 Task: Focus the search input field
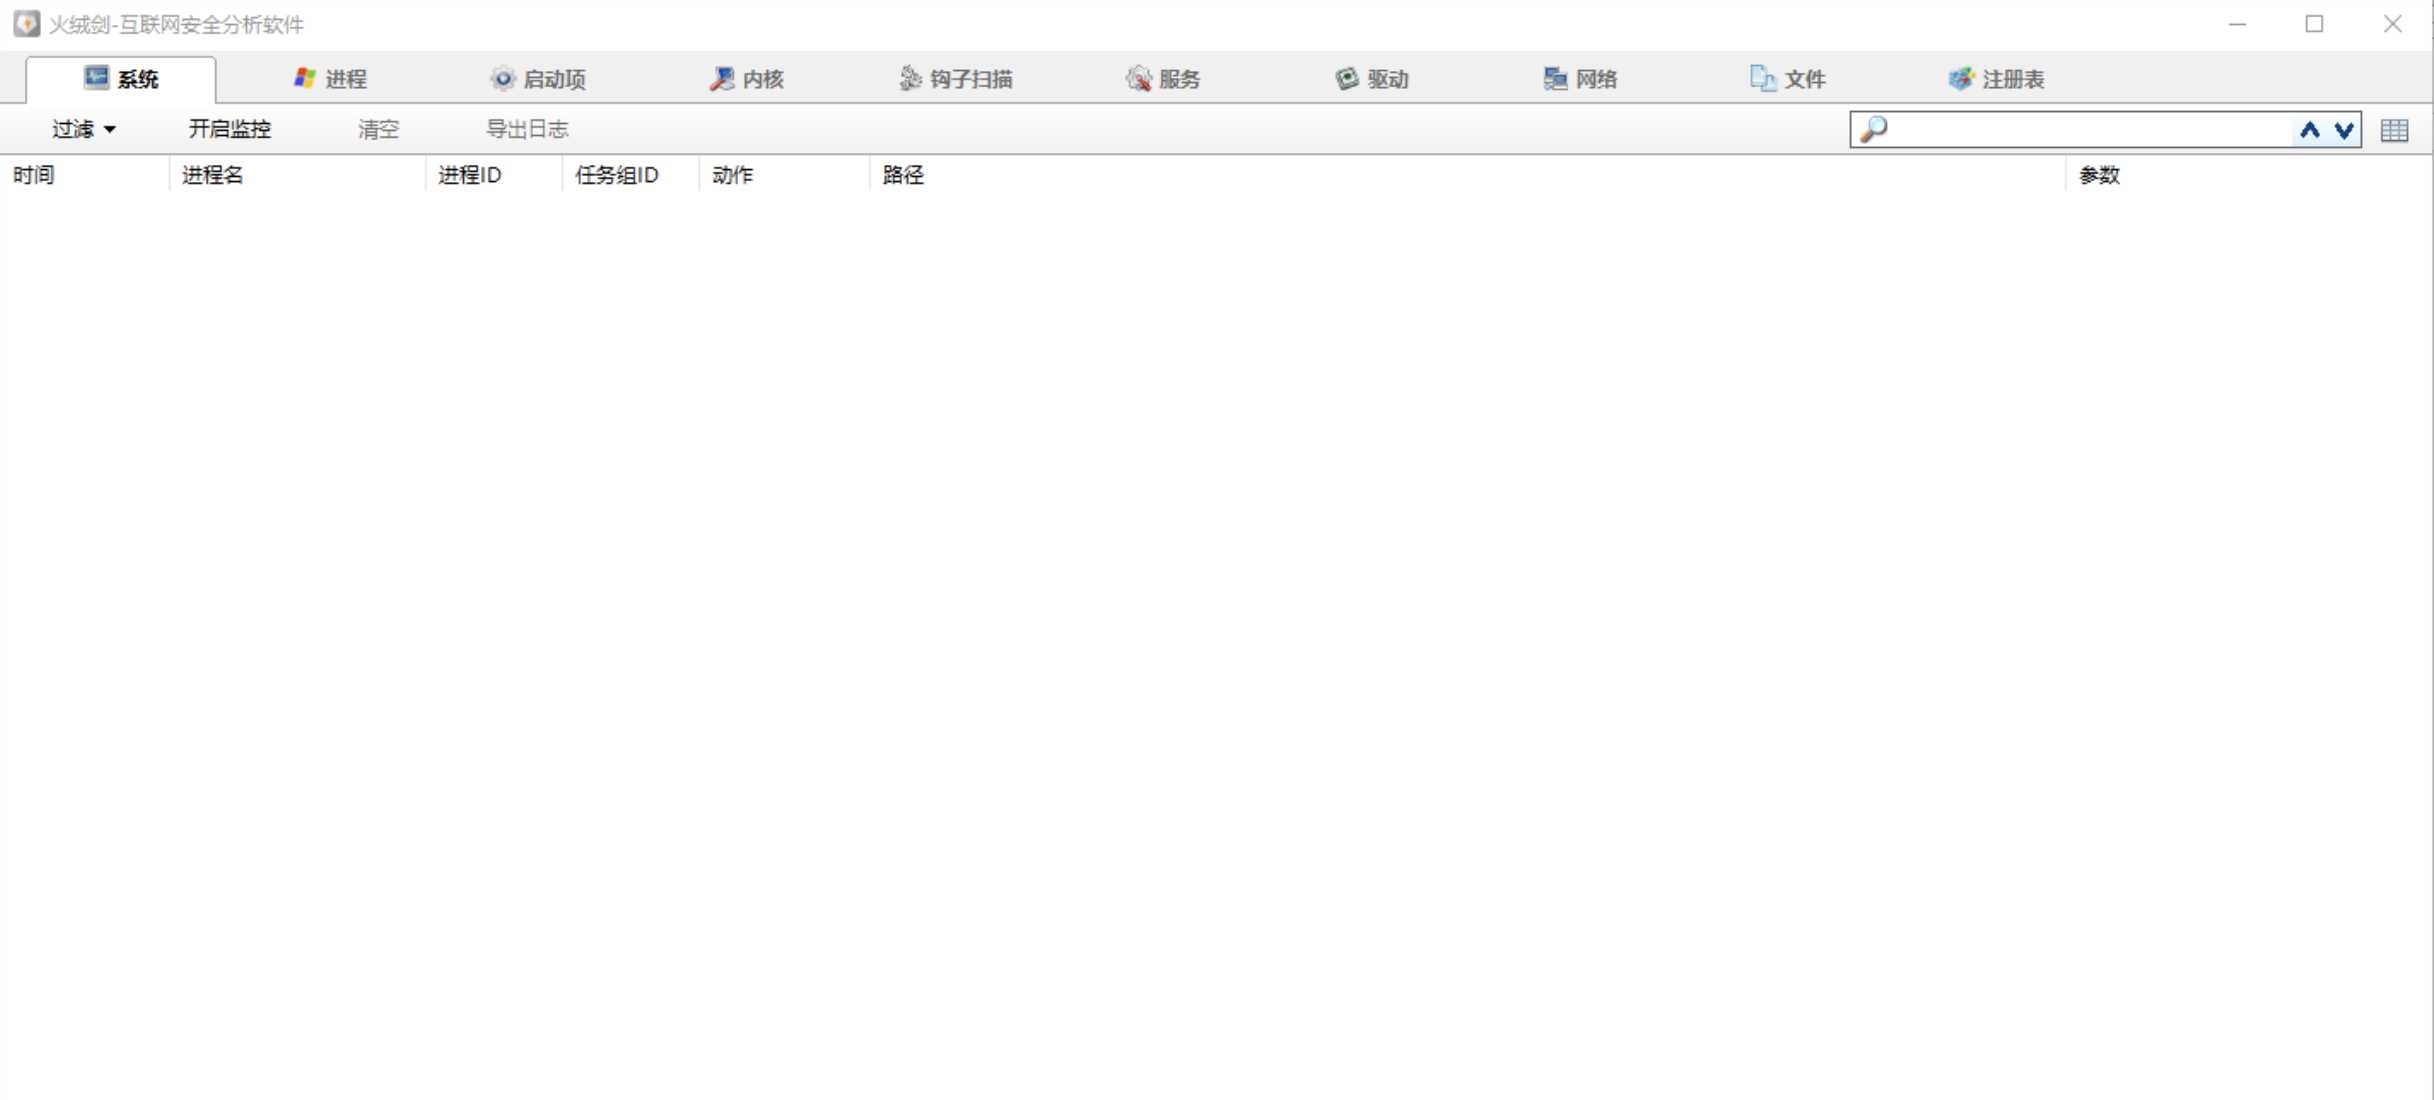point(2090,129)
